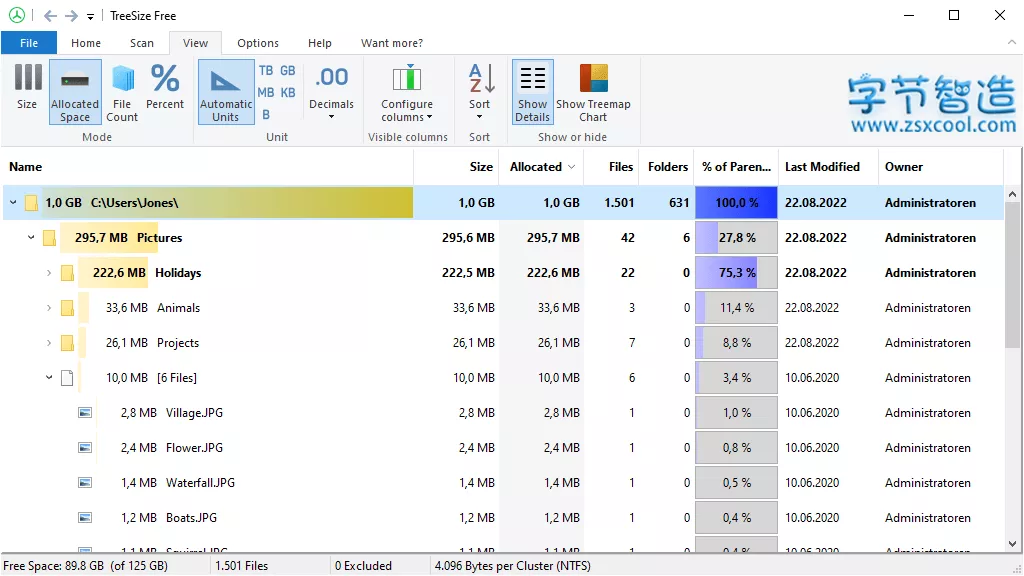Click scroll up arrow of the list
1024x576 pixels.
tap(1012, 194)
